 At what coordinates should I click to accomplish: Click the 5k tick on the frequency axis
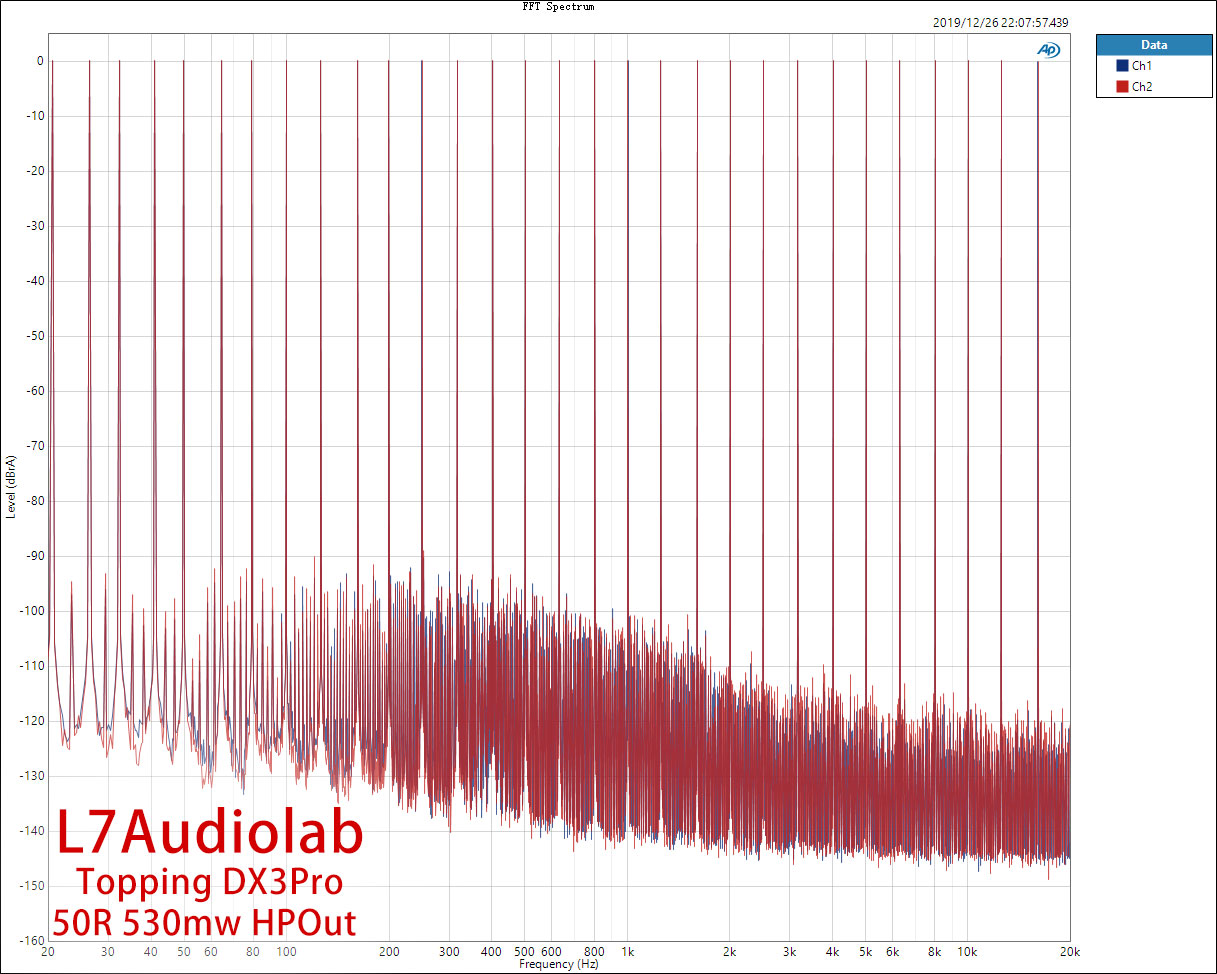pos(866,952)
